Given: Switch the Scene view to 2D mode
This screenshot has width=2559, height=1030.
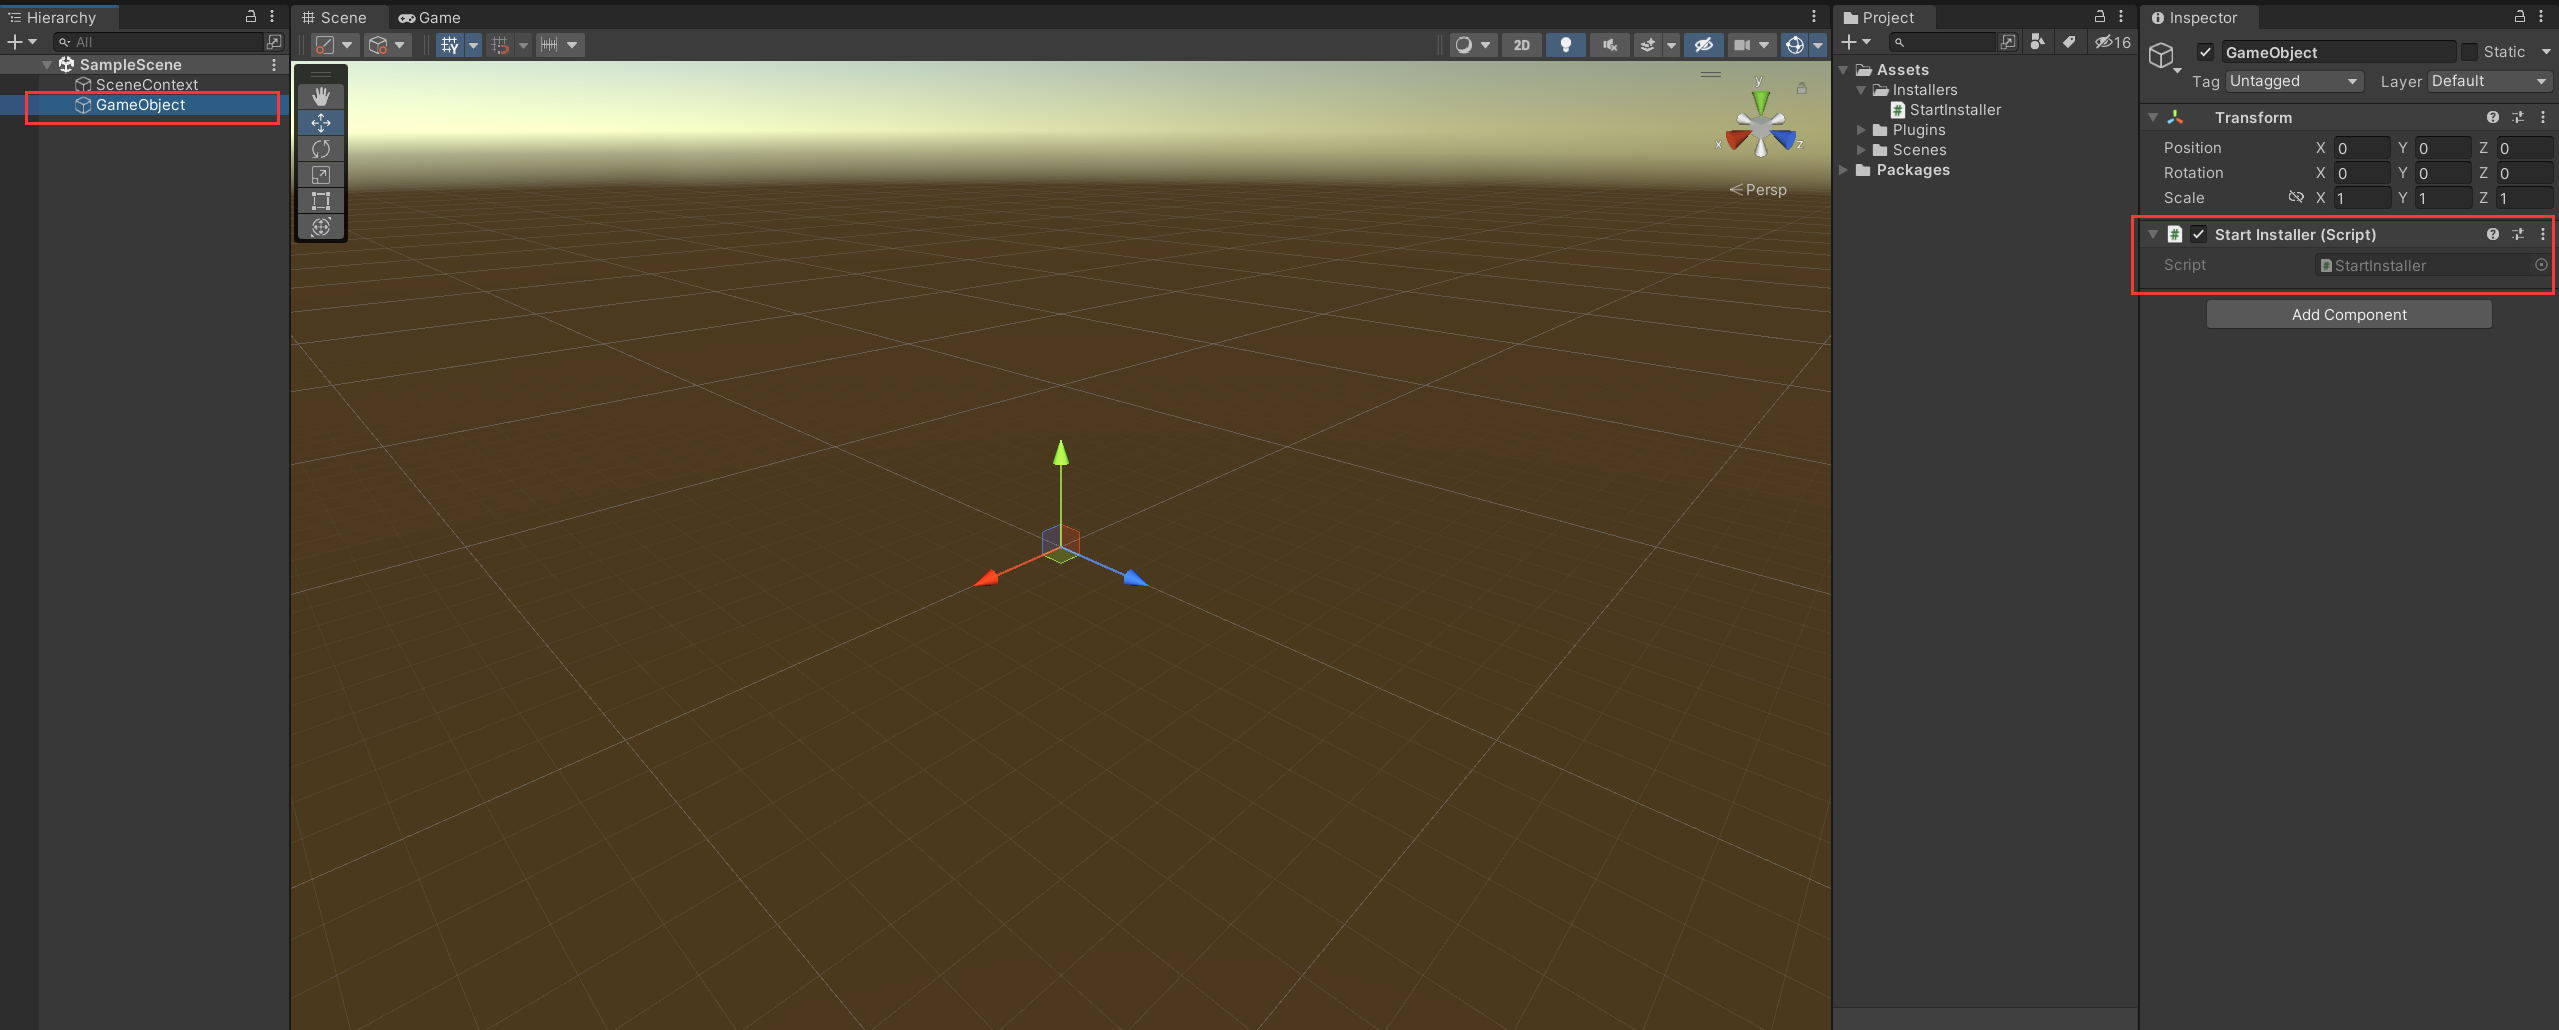Looking at the screenshot, I should pos(1521,44).
